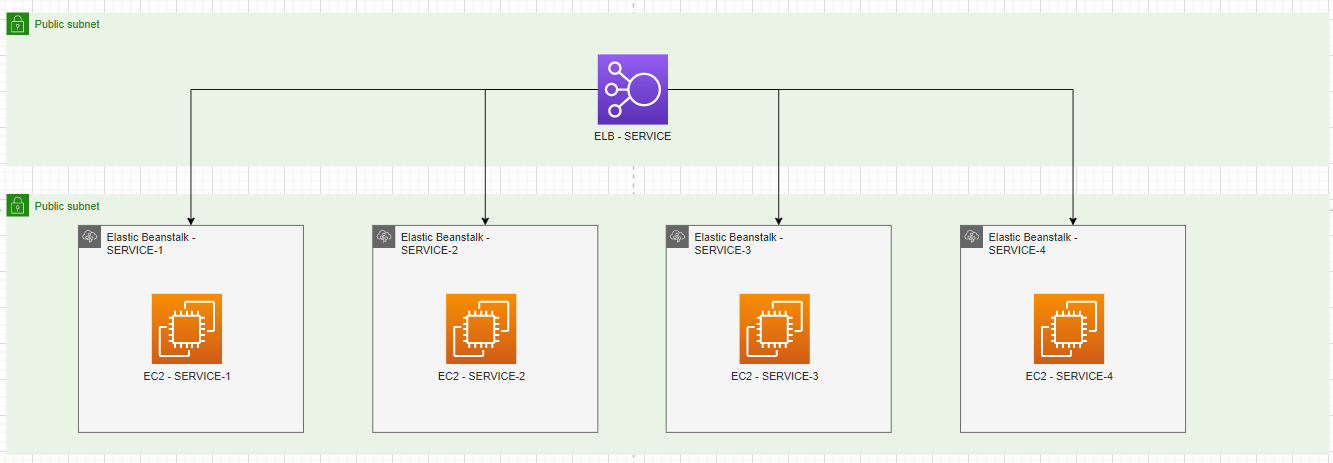Select the top Public subnet lock icon

17,24
